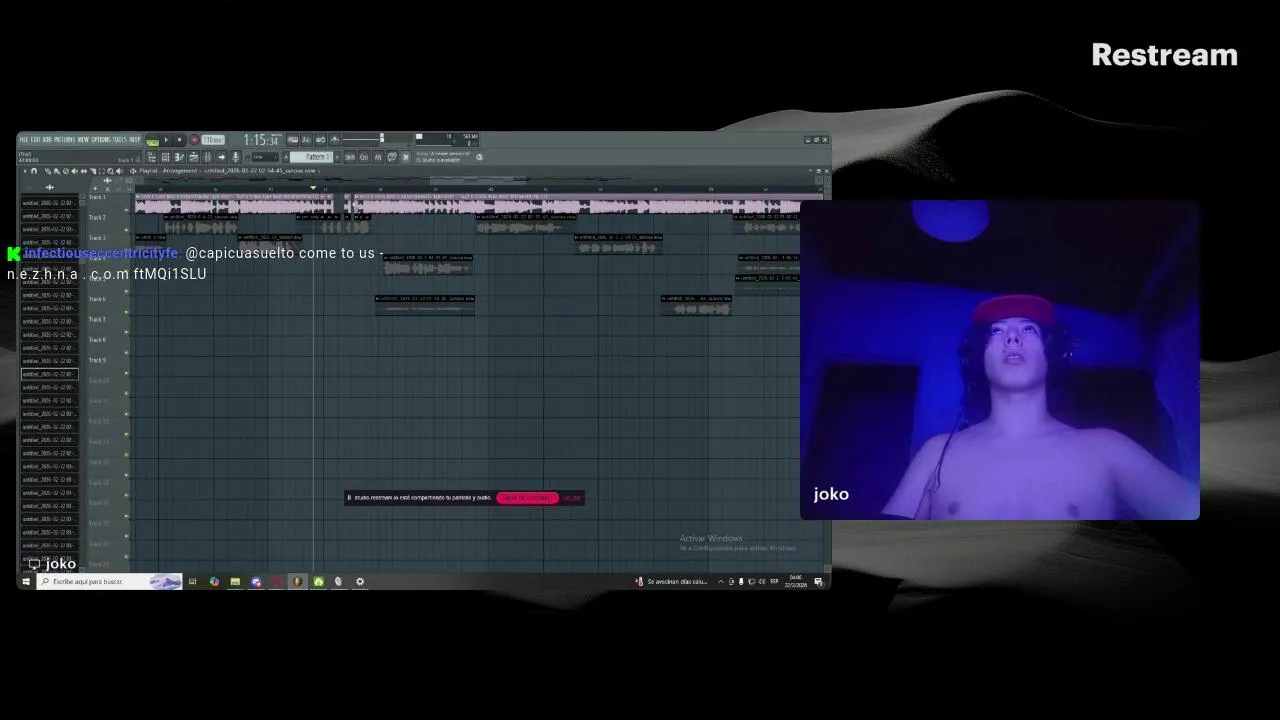Click the Play button in FL Studio transport

tap(166, 139)
